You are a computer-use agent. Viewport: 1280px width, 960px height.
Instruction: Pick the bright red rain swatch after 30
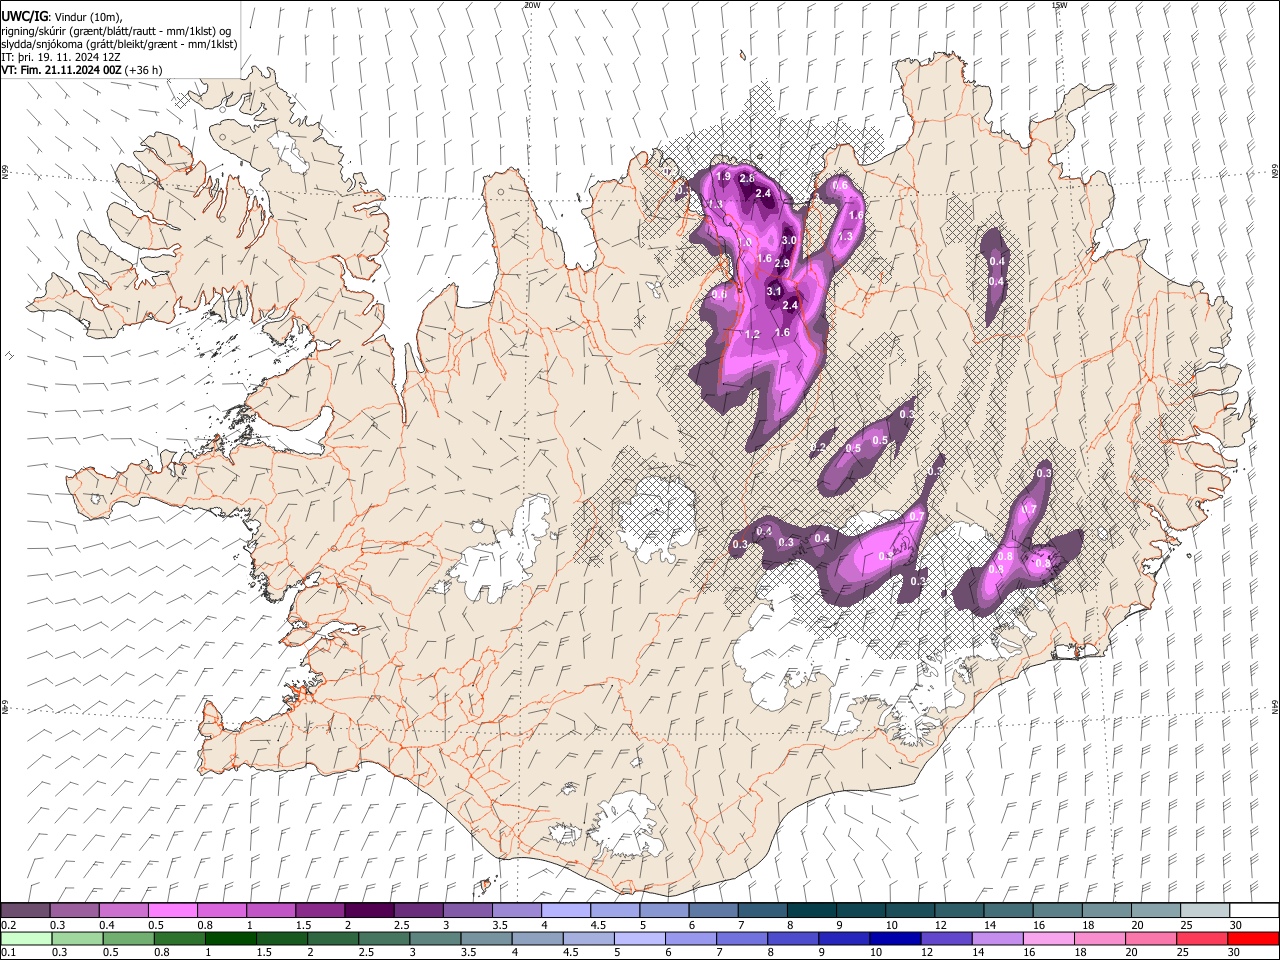(1253, 938)
